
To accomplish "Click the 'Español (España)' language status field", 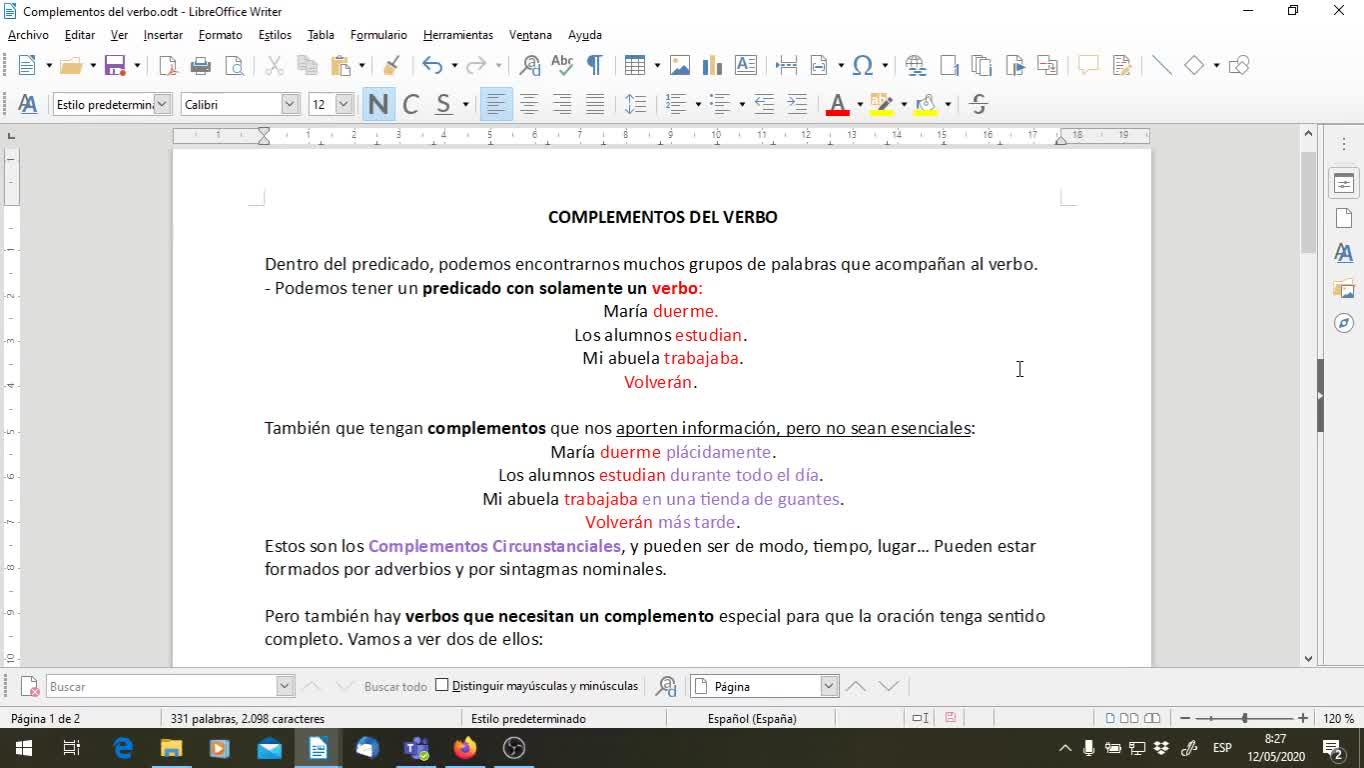I will click(752, 718).
